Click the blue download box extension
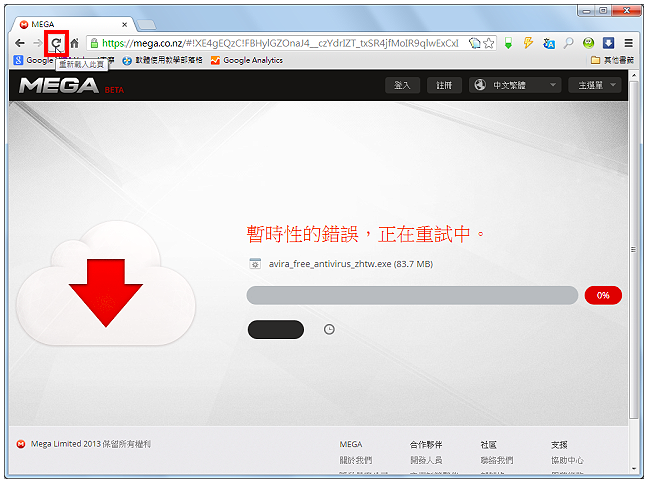The image size is (648, 484). (x=608, y=43)
